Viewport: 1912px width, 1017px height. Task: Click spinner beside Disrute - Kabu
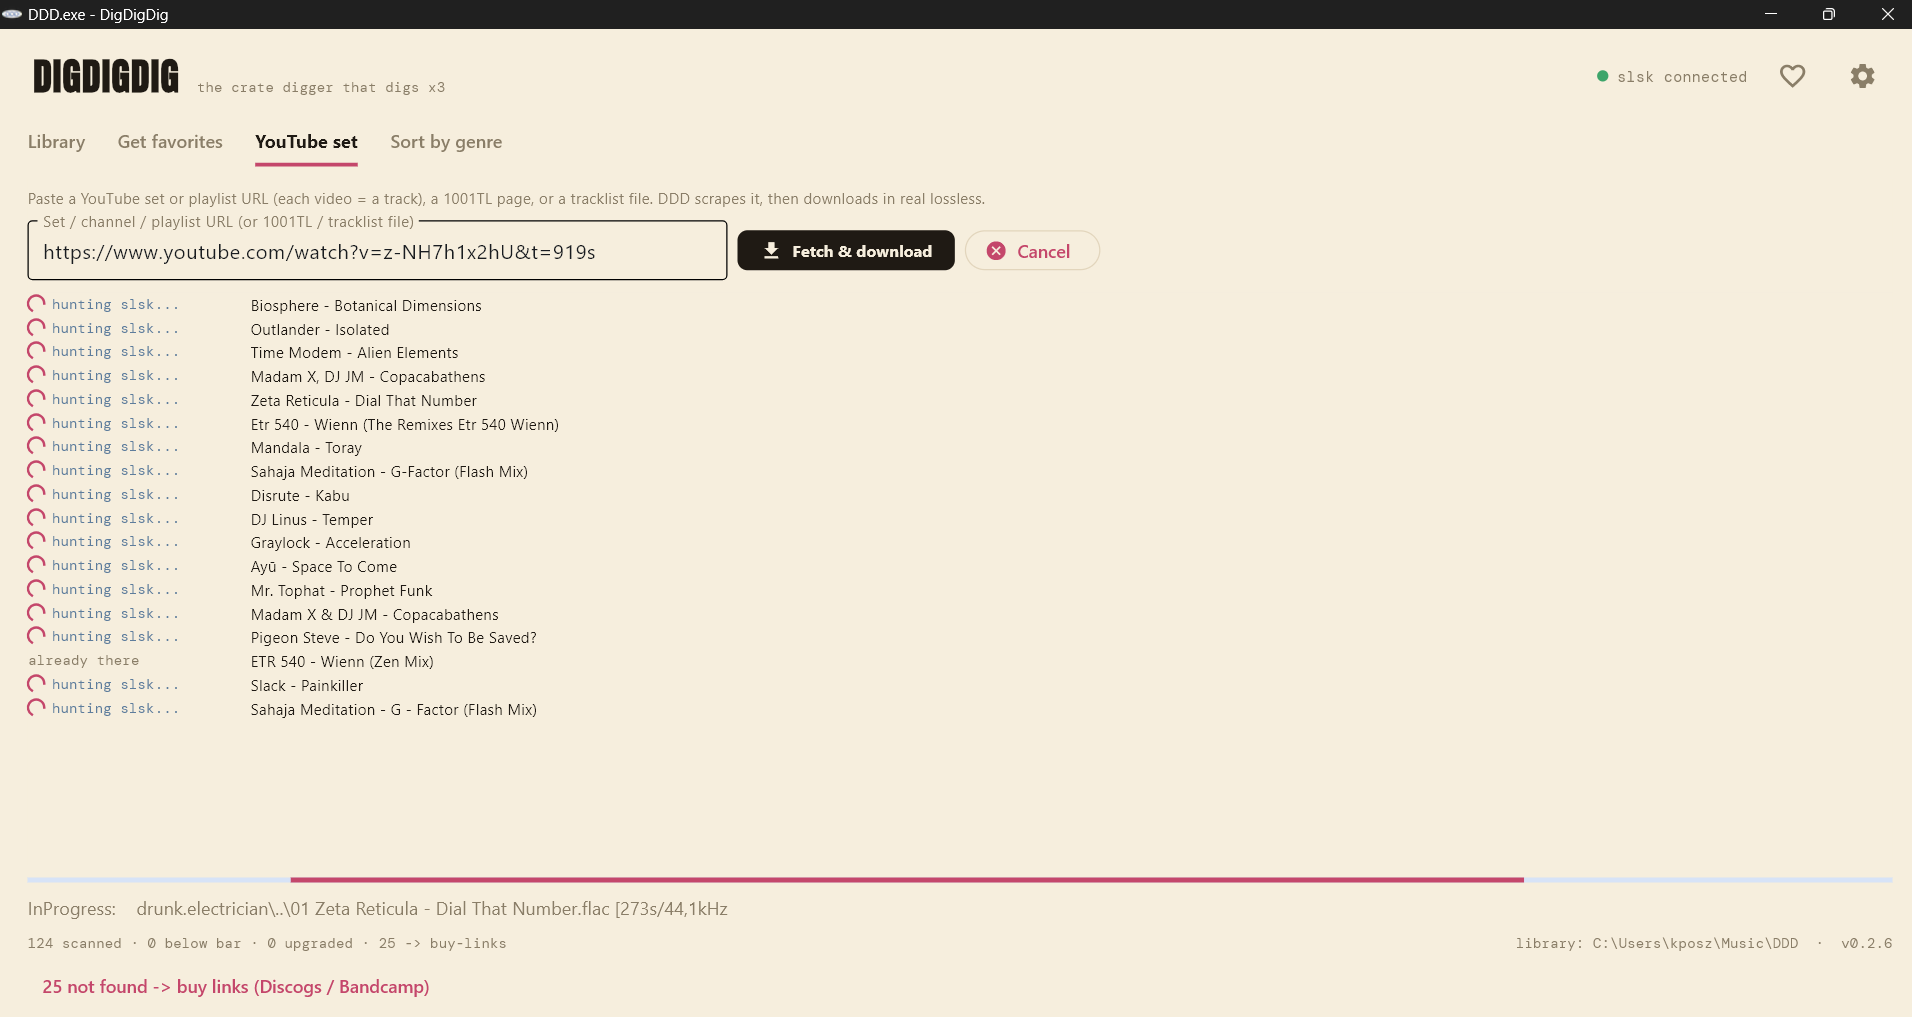(x=37, y=494)
